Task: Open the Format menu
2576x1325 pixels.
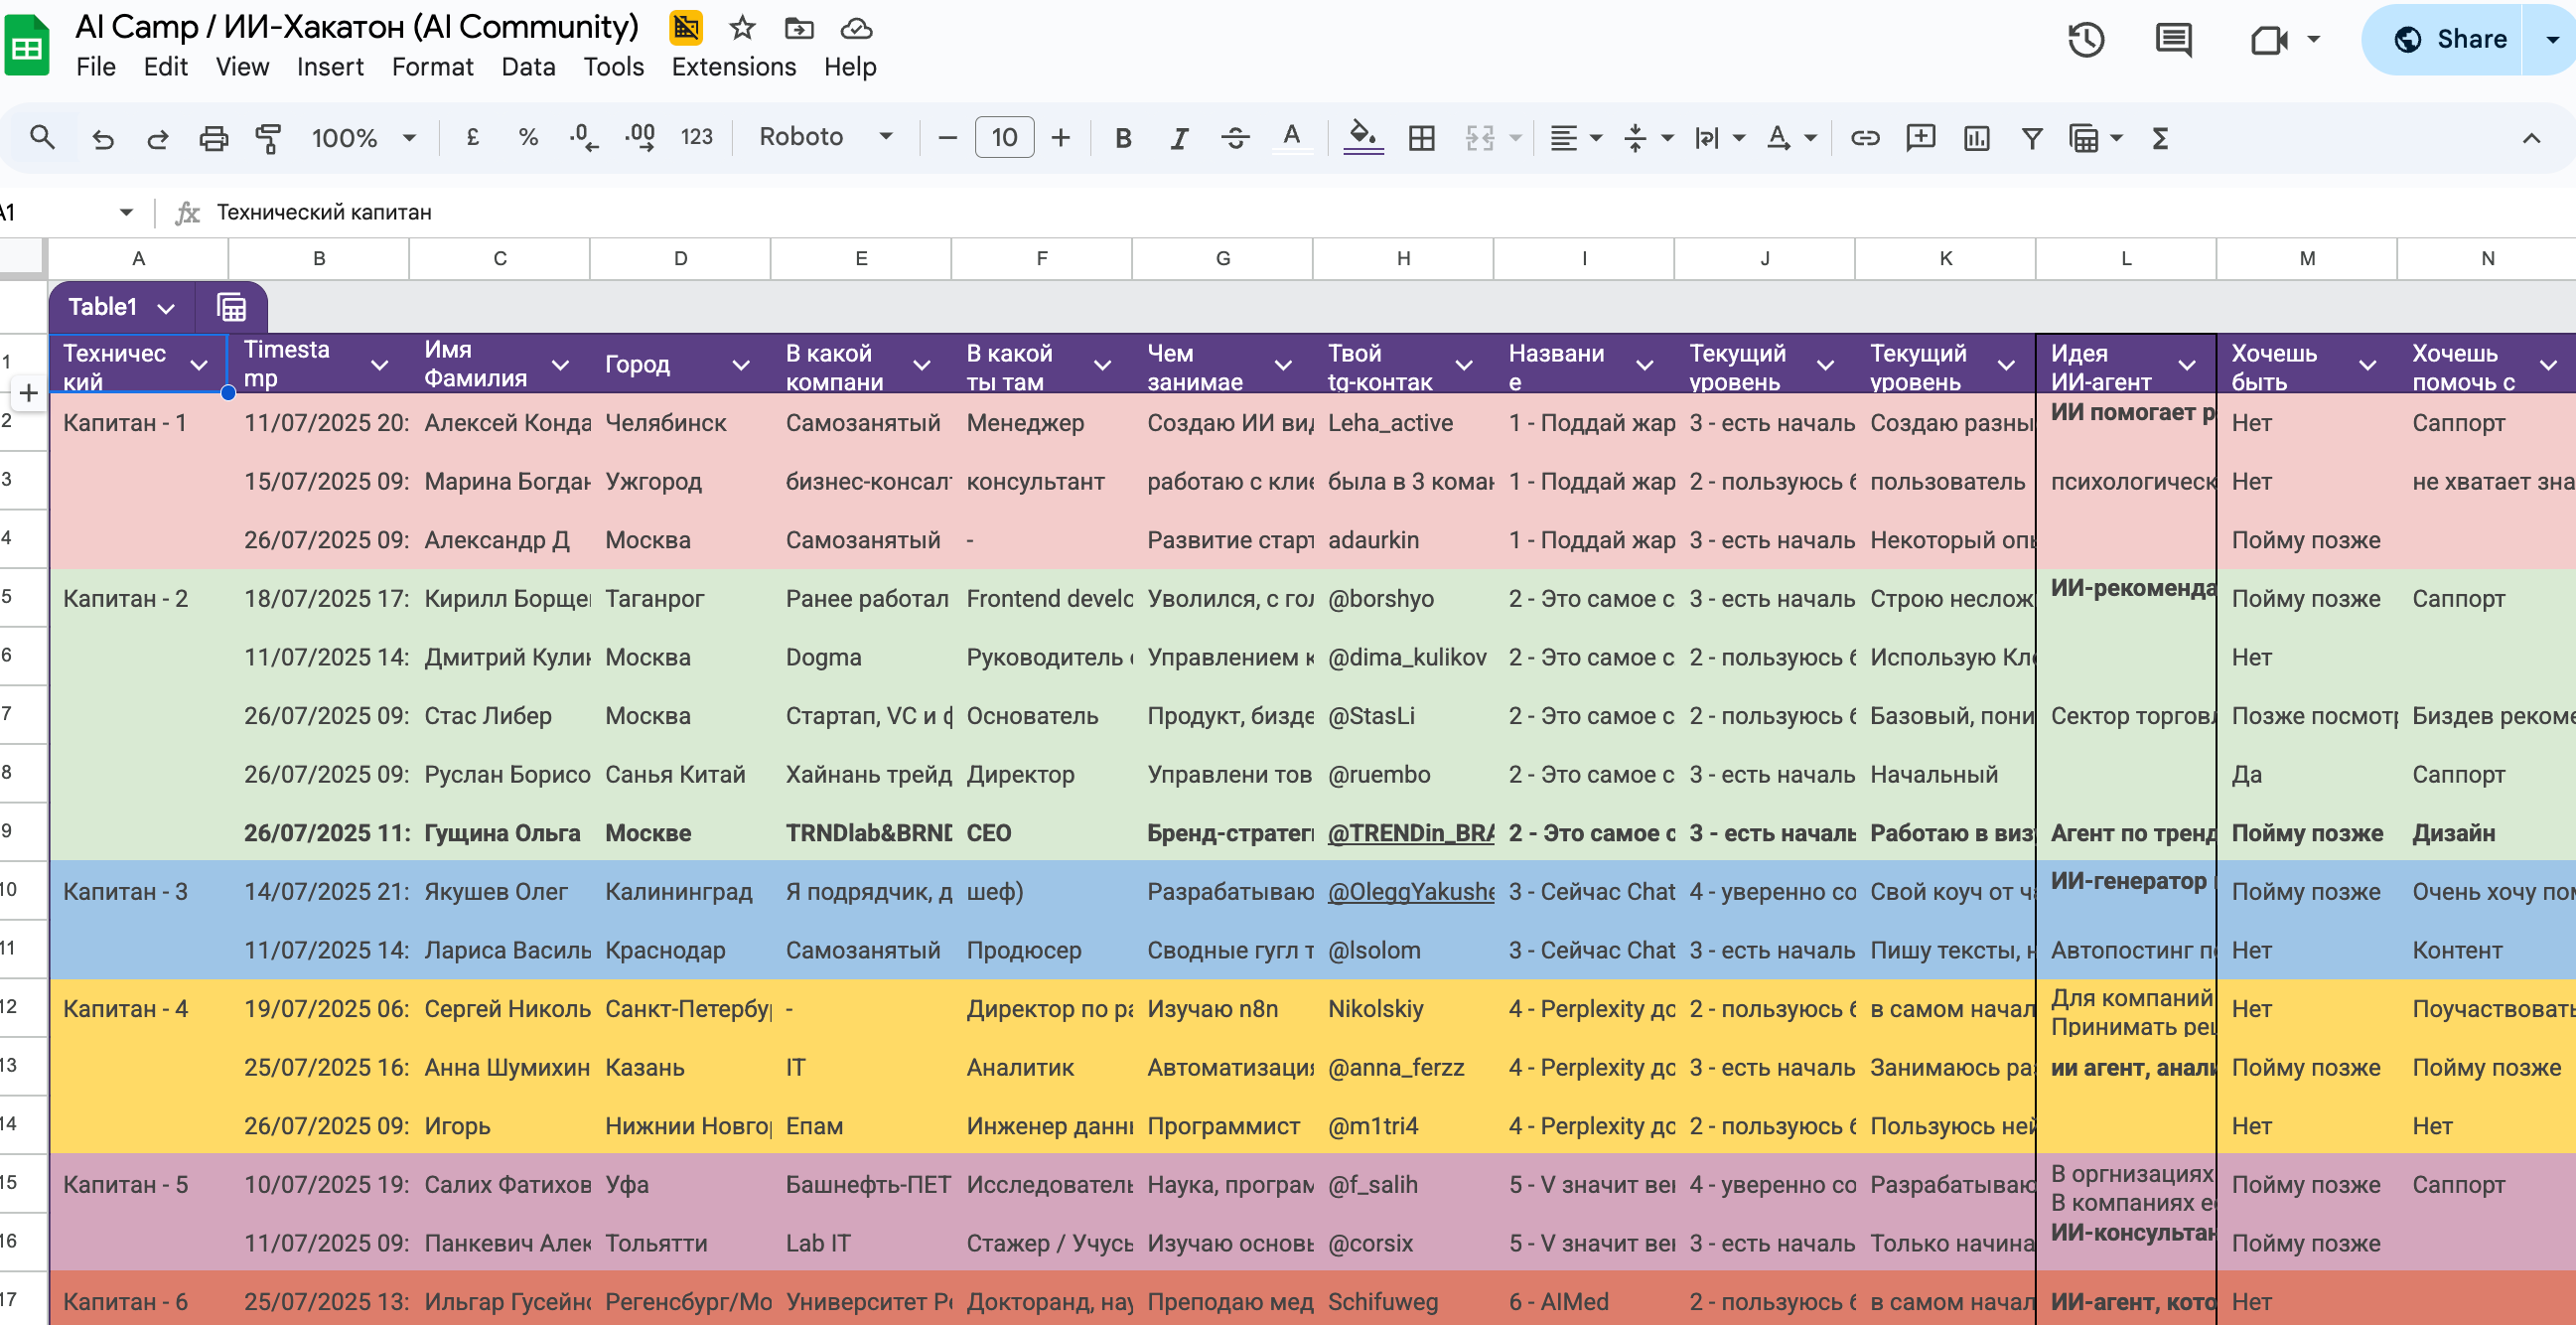Action: pos(432,67)
